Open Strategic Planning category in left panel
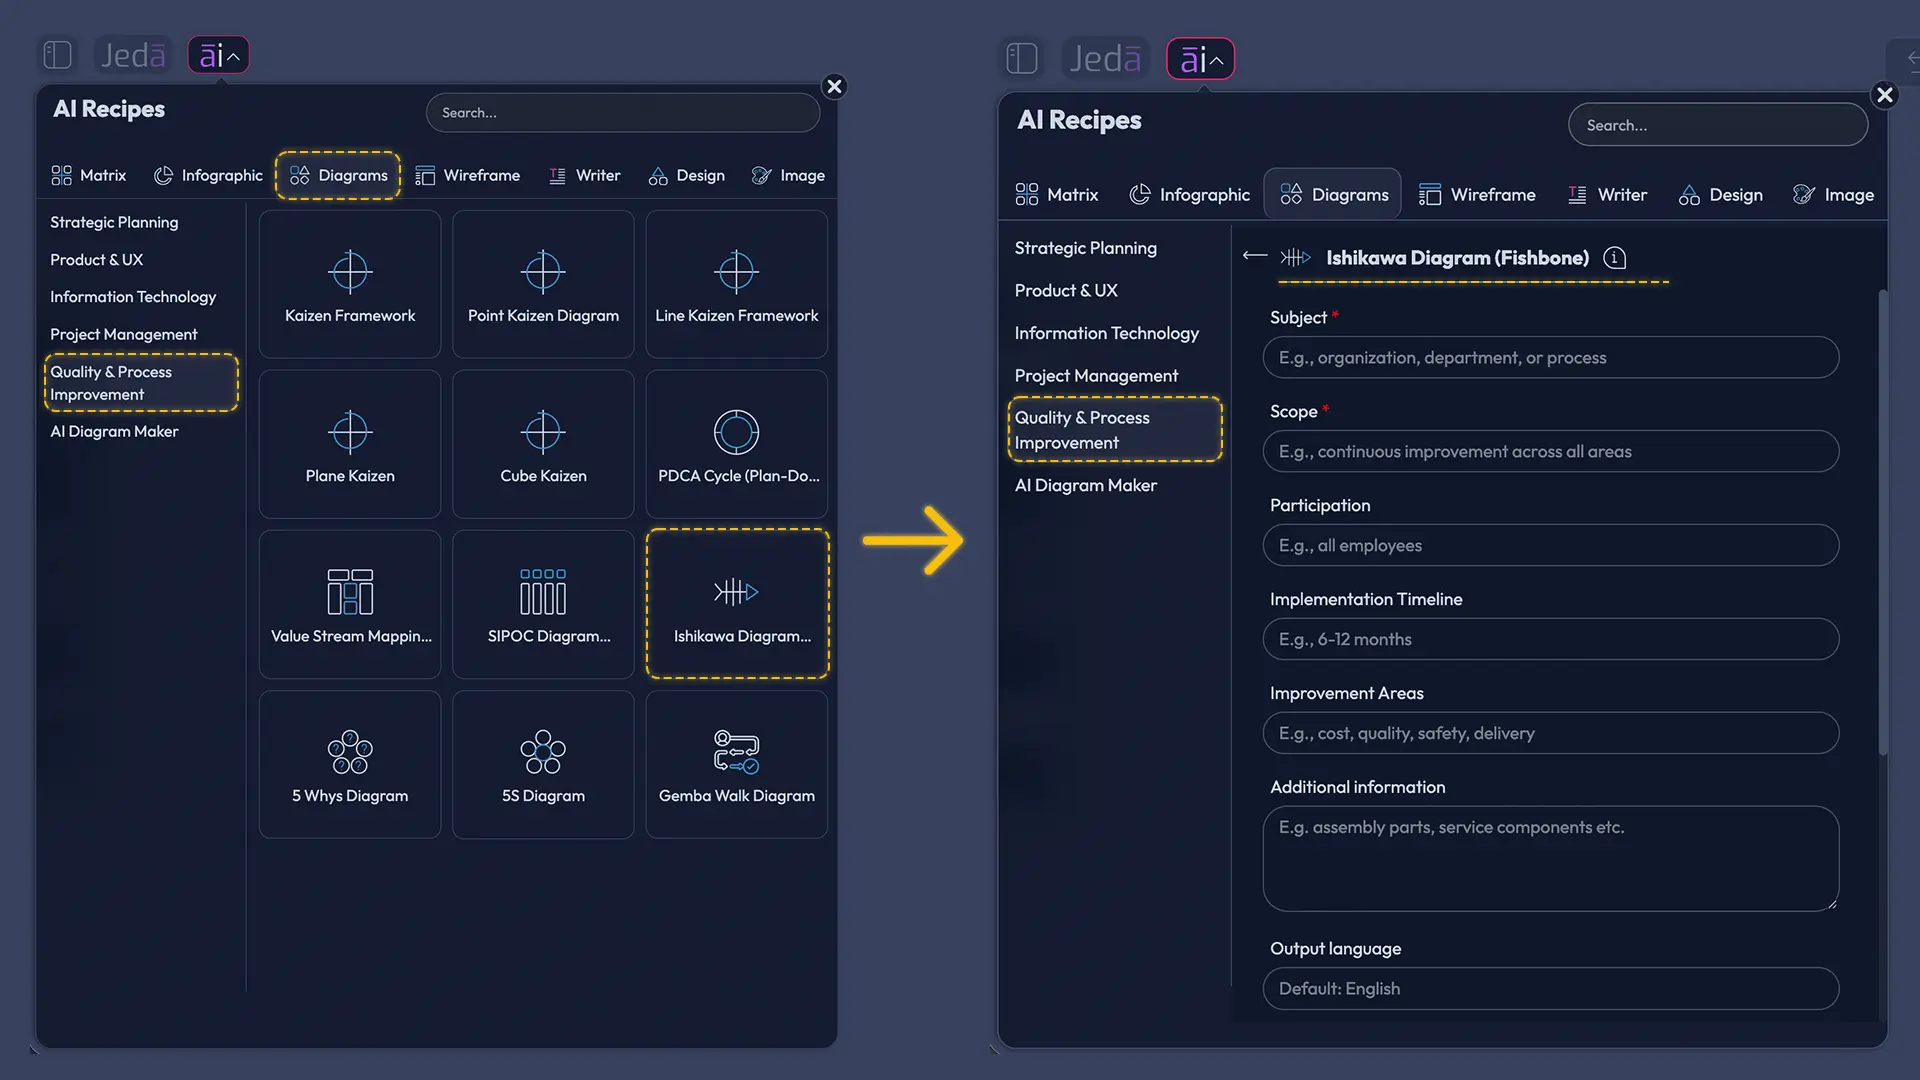Screen dimensions: 1920x1080 click(114, 222)
